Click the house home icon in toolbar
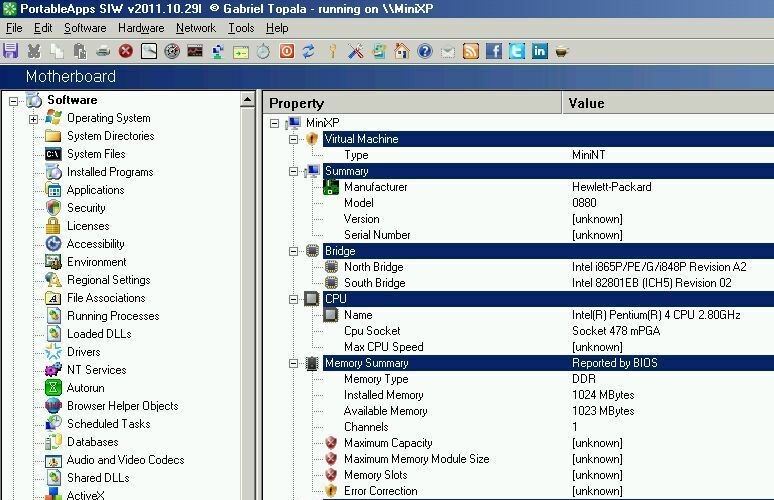Image resolution: width=774 pixels, height=500 pixels. [401, 51]
